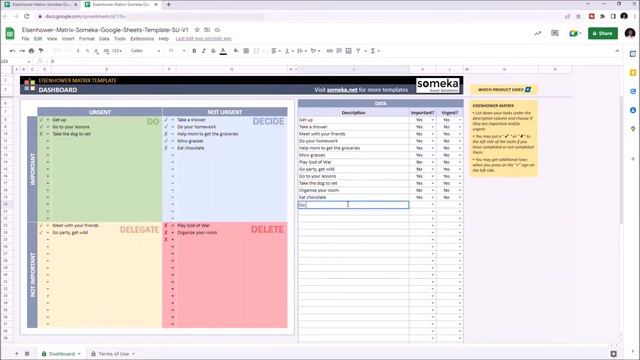Open the browser extensions puzzle icon
Screen dimensions: 640x360
602,16
